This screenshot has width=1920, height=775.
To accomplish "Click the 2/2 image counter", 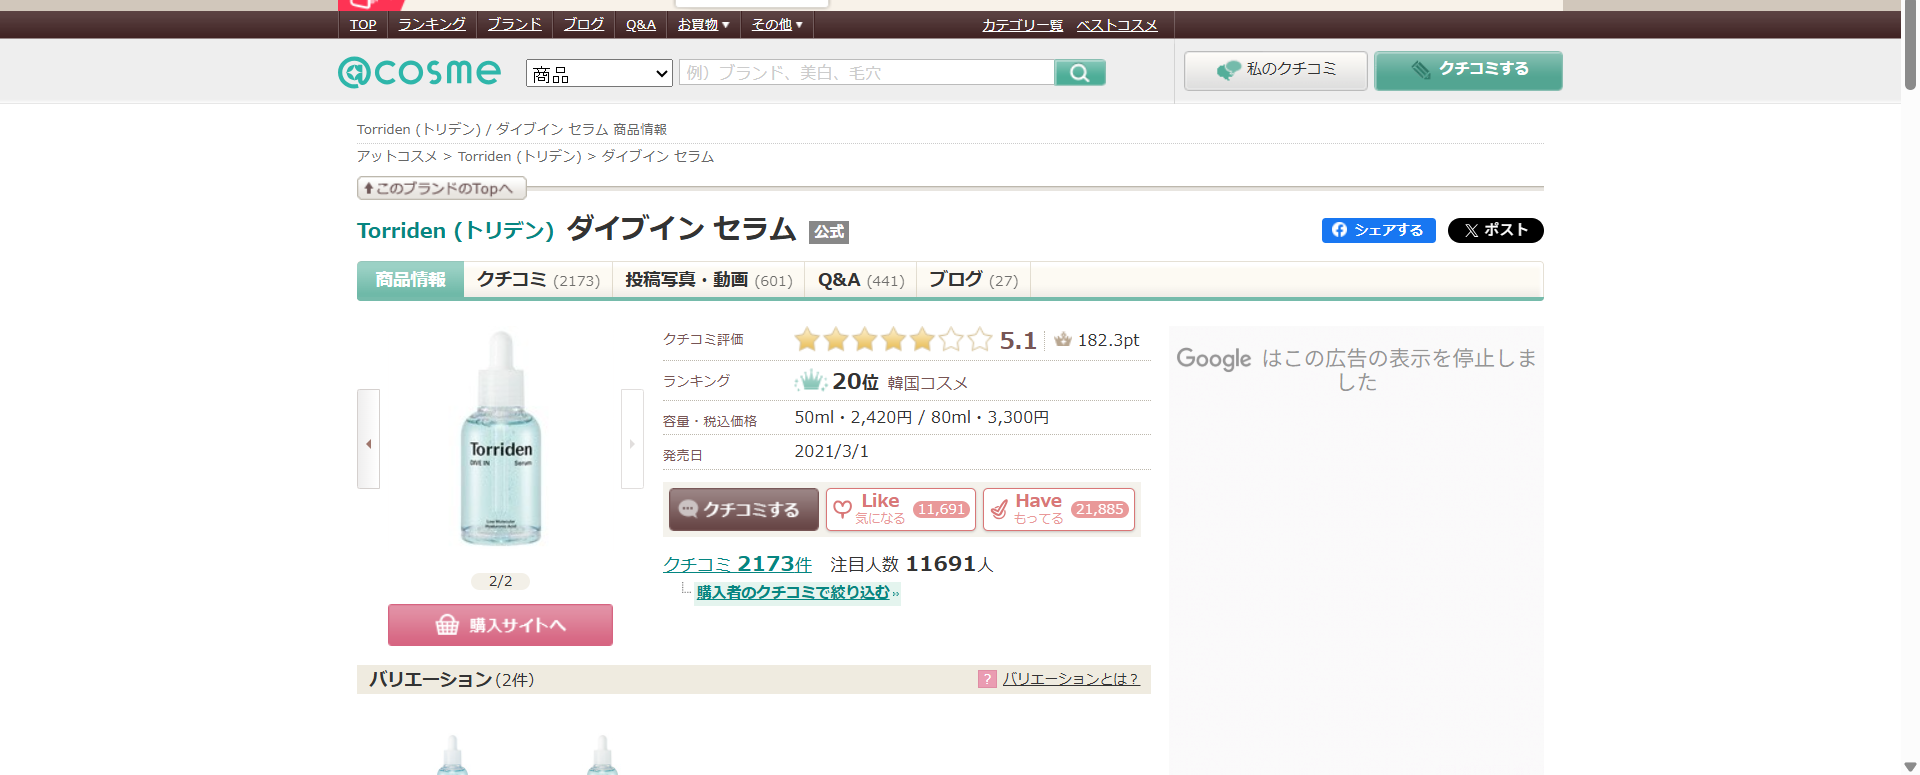I will pyautogui.click(x=500, y=581).
